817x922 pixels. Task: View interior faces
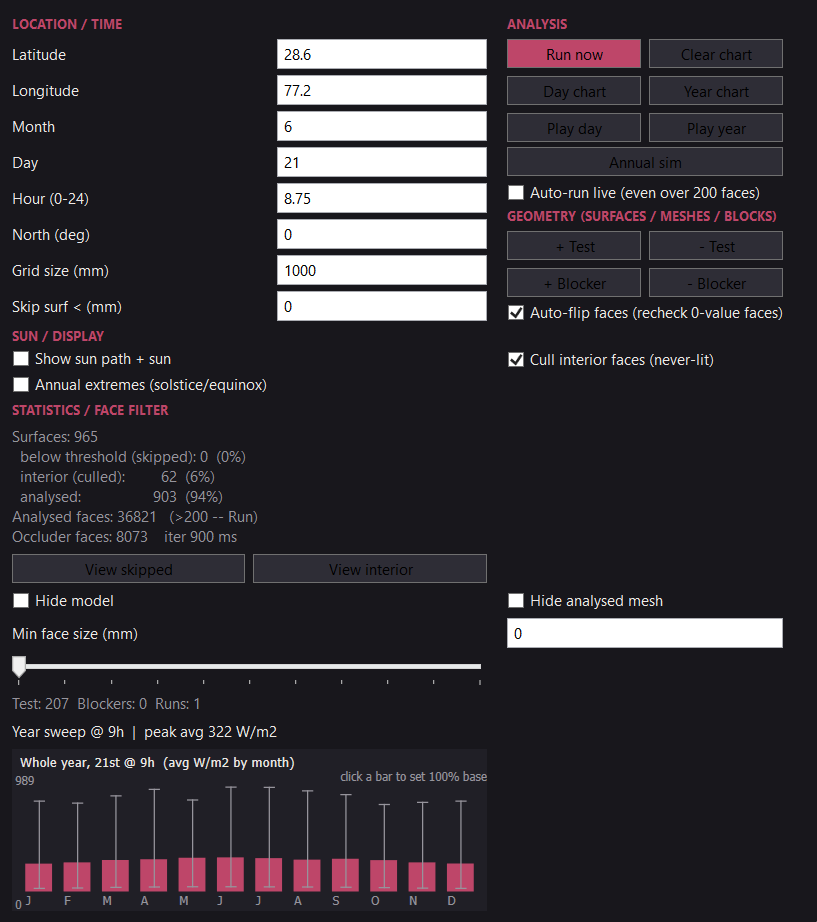(370, 569)
